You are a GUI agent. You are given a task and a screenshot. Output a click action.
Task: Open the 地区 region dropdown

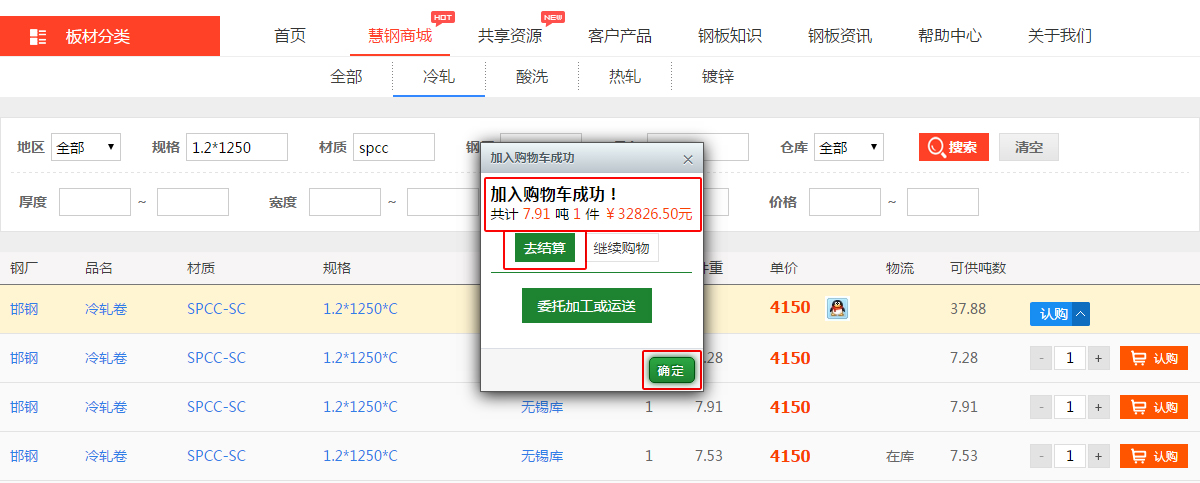pyautogui.click(x=85, y=147)
